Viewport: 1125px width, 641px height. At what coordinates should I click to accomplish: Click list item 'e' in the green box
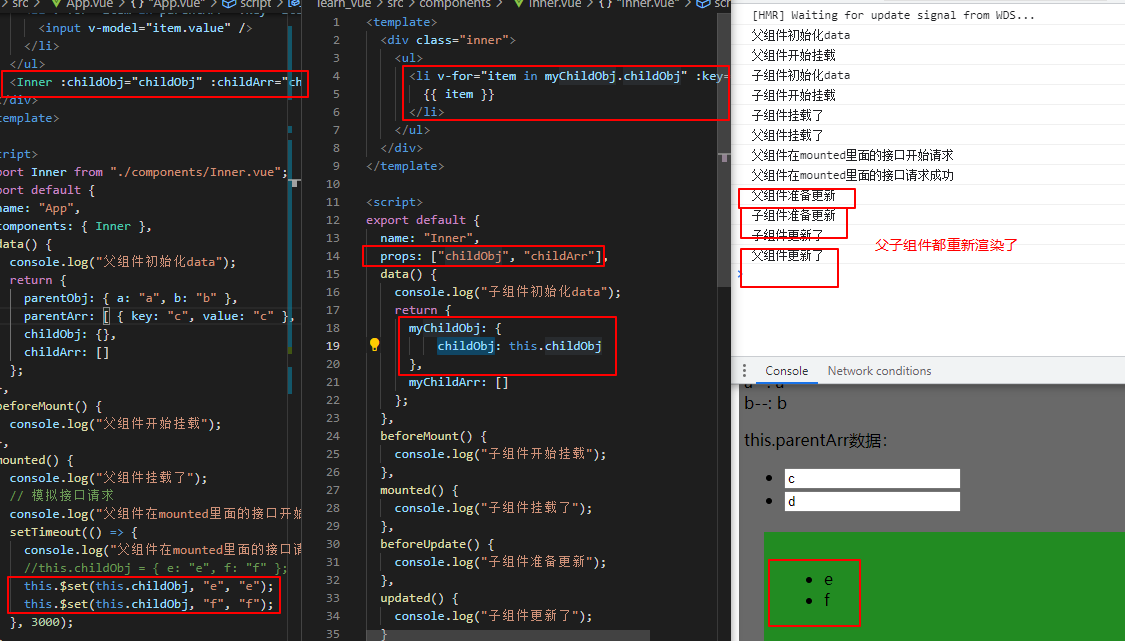tap(828, 579)
